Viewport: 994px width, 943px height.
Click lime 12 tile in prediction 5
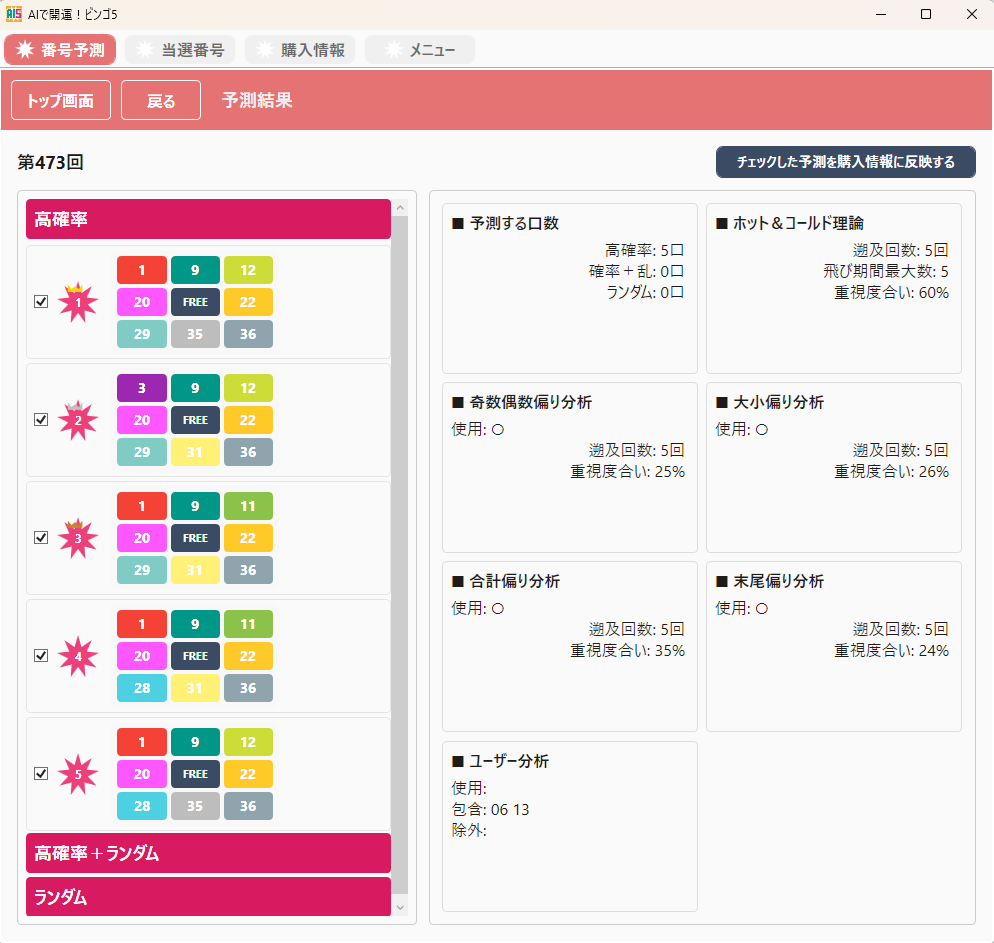point(248,741)
